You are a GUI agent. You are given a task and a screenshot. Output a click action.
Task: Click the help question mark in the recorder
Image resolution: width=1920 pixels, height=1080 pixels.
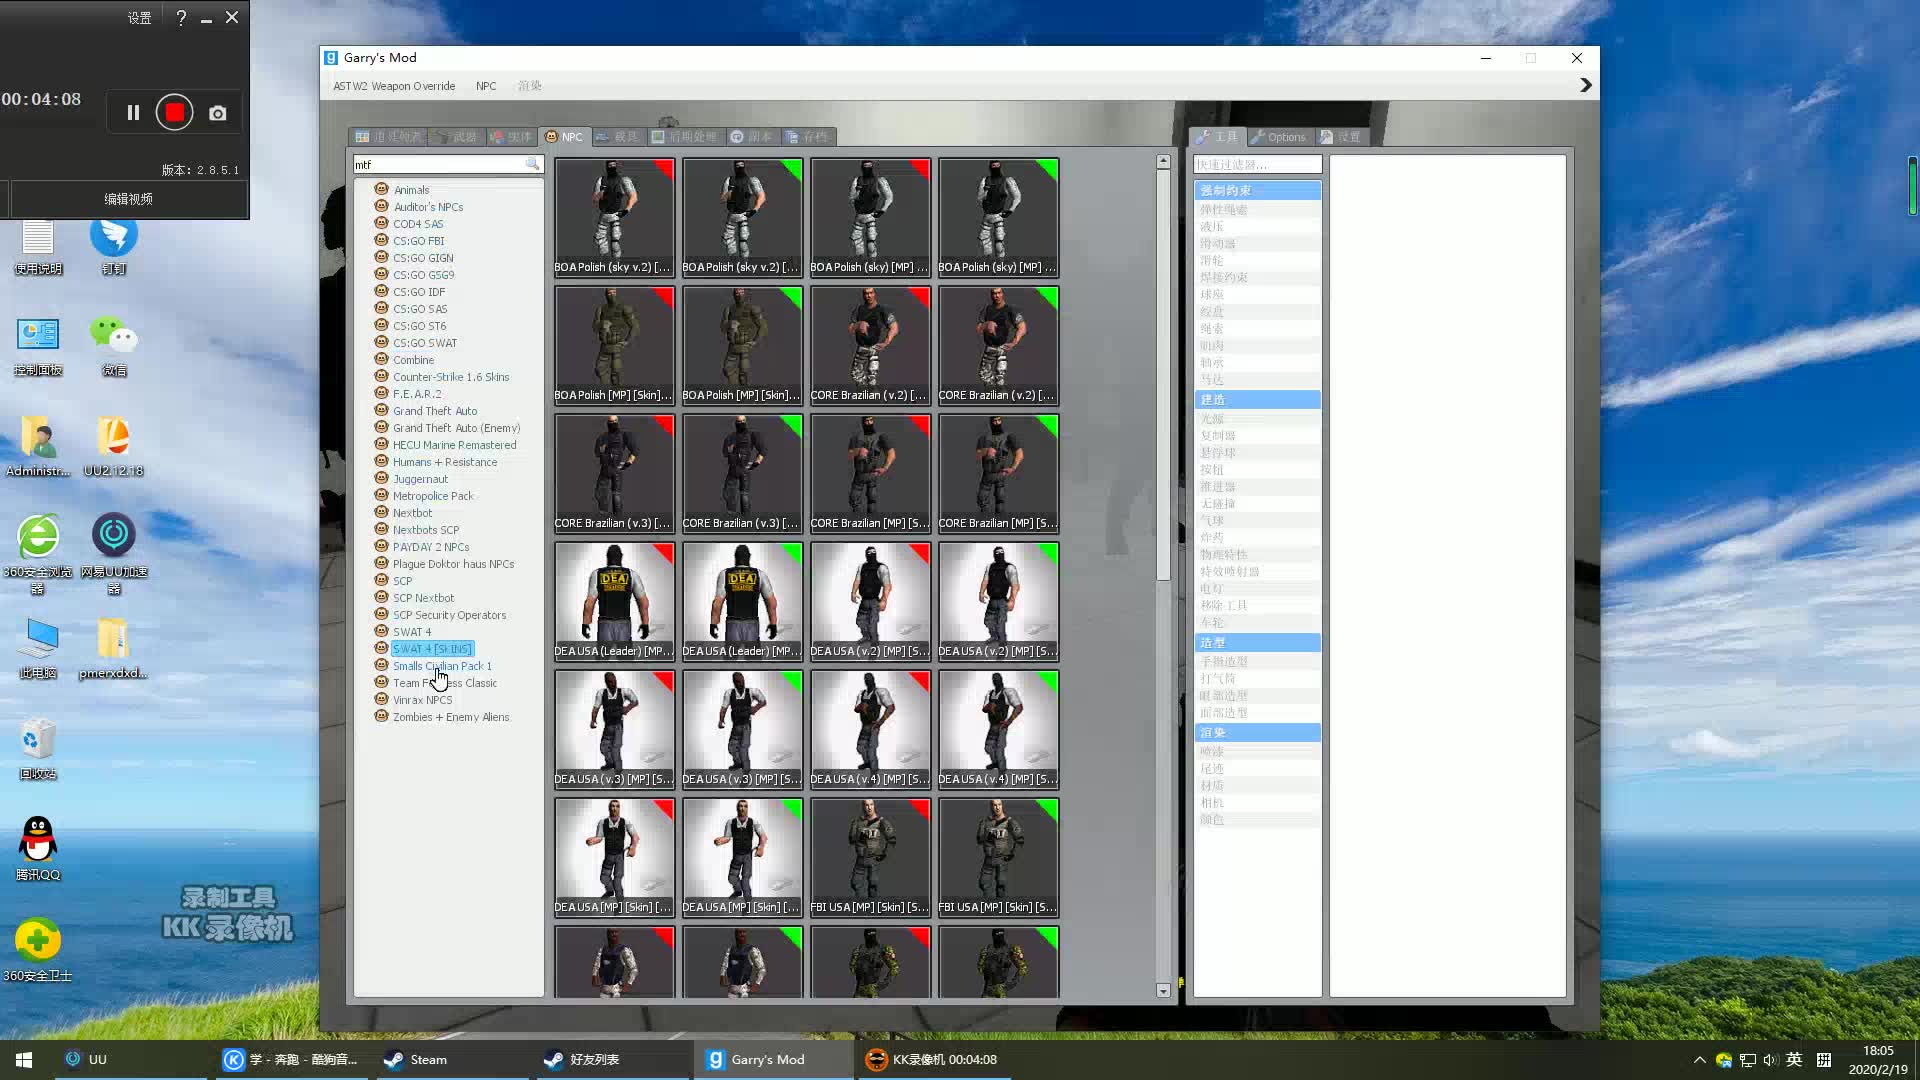pyautogui.click(x=181, y=18)
